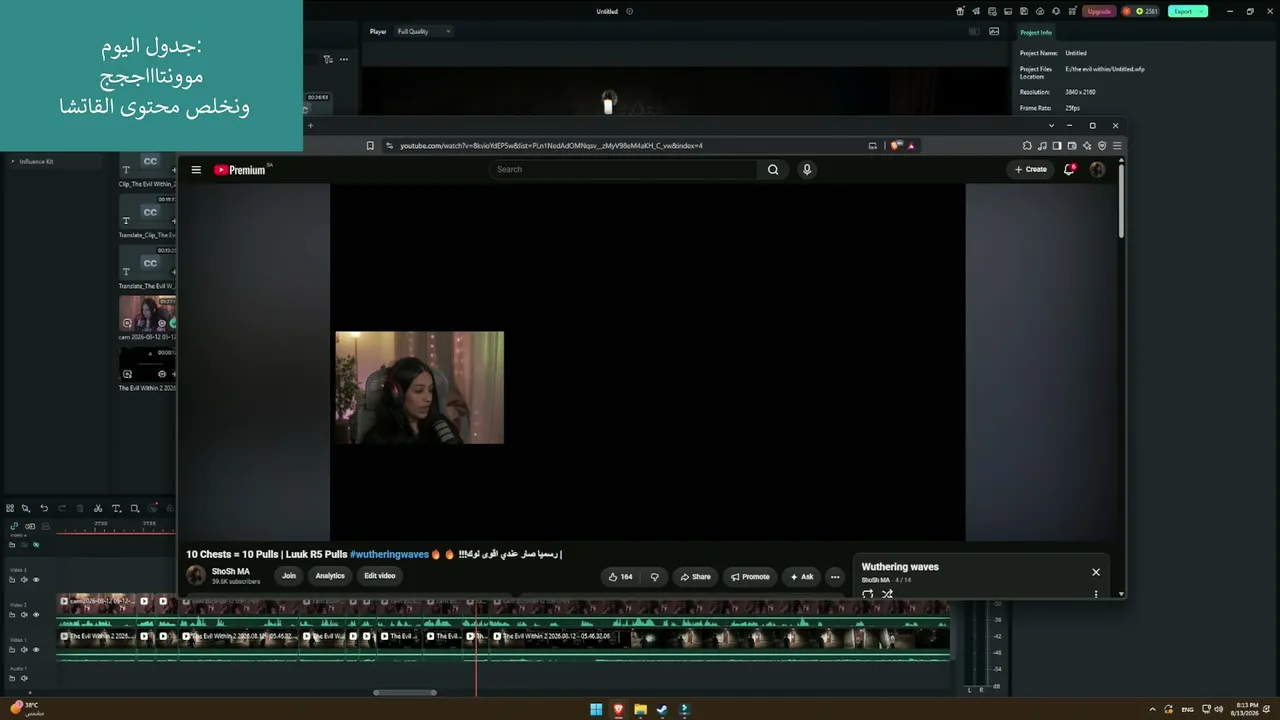1280x720 pixels.
Task: Expand the Influence Kit tree item
Action: coord(13,161)
